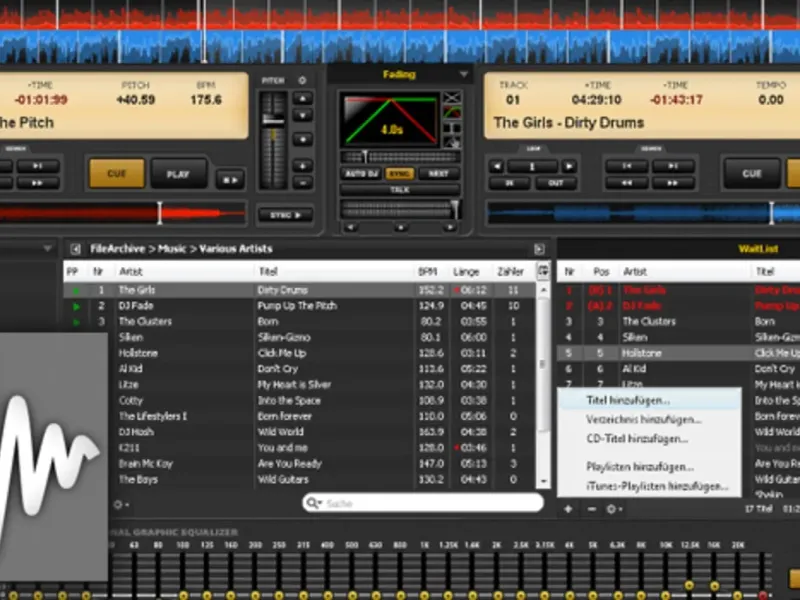This screenshot has height=600, width=800.
Task: Set loop IN point on right deck
Action: pyautogui.click(x=510, y=183)
